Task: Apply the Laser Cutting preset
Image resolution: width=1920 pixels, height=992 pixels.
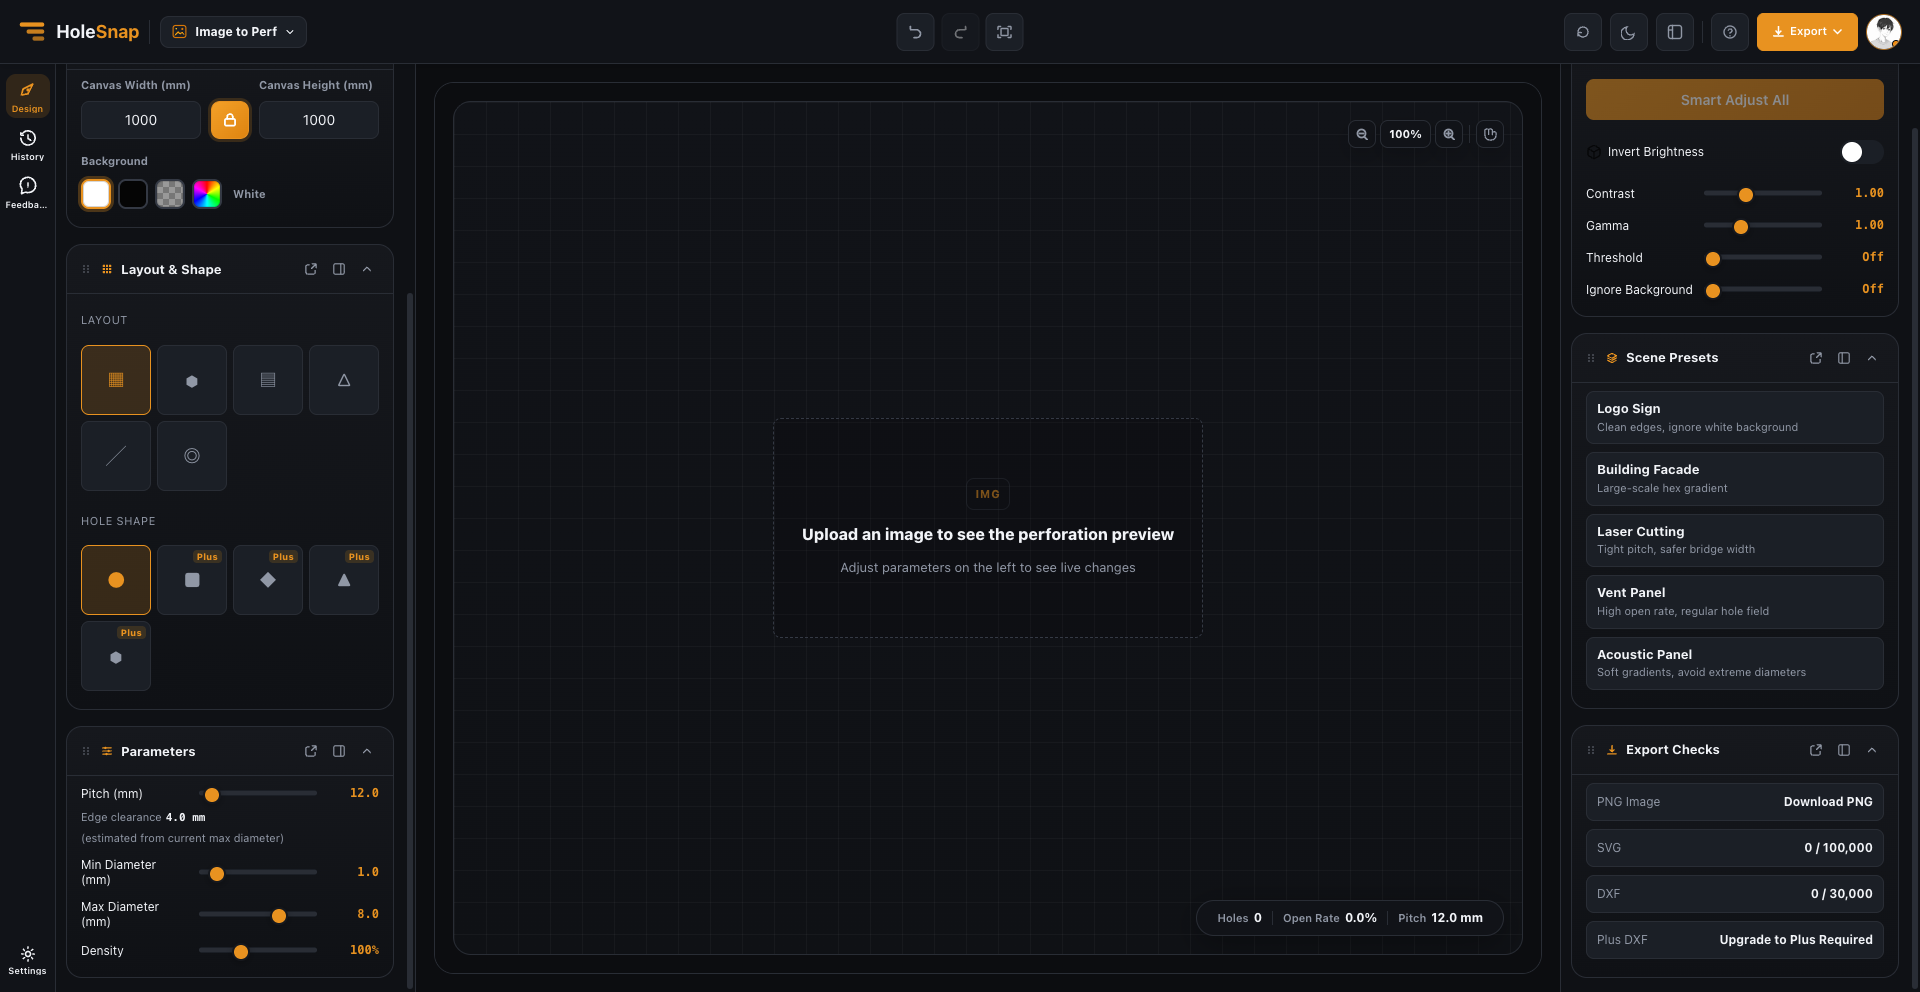Action: point(1735,540)
